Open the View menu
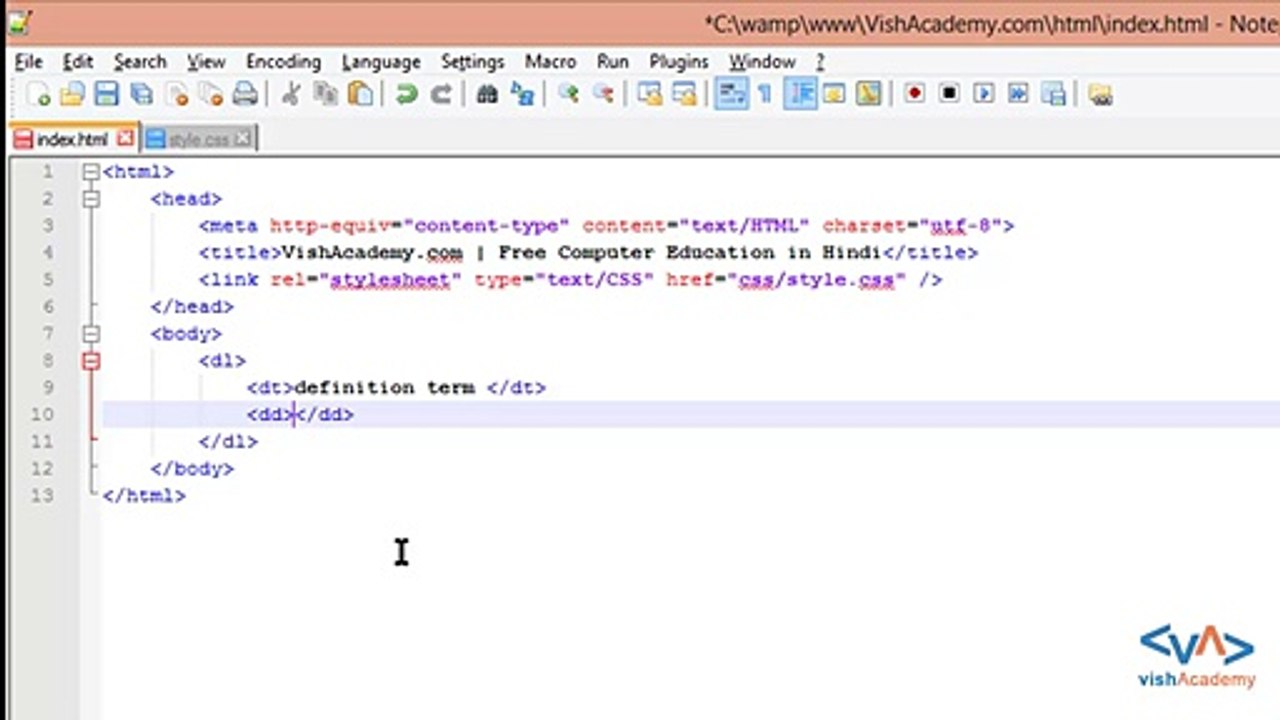 (206, 62)
